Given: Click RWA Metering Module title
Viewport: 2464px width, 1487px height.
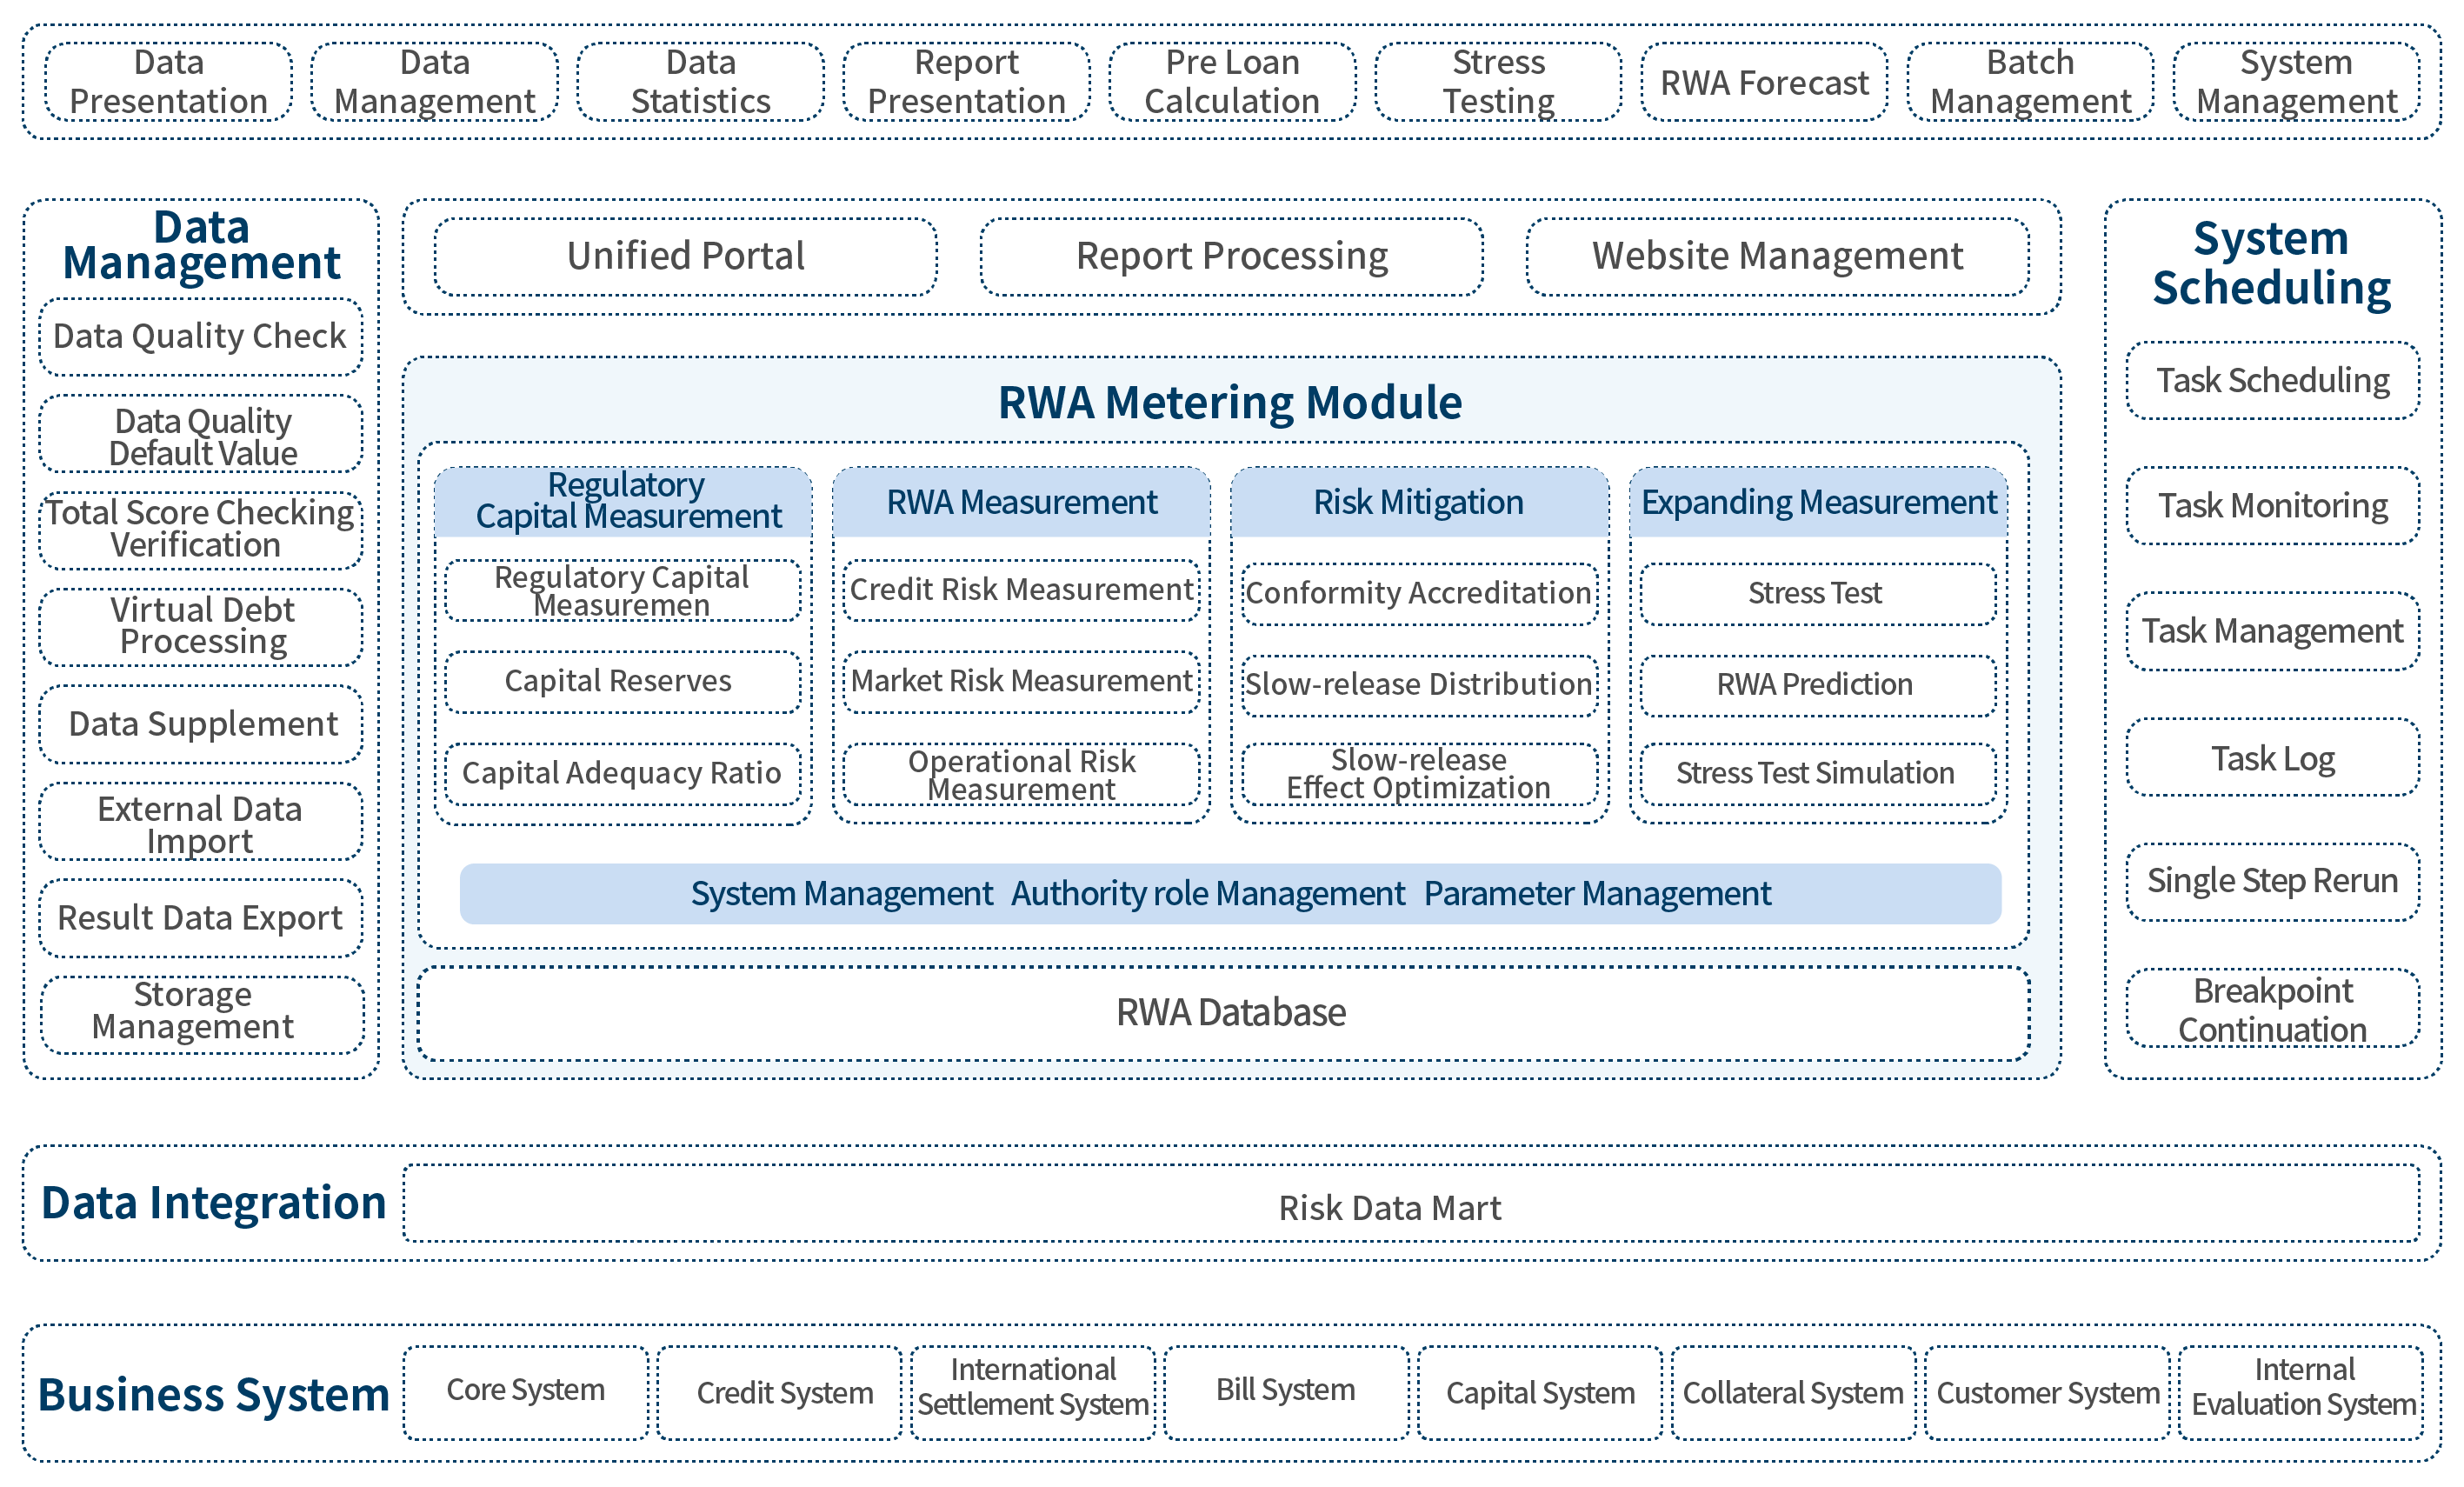Looking at the screenshot, I should pyautogui.click(x=1230, y=403).
